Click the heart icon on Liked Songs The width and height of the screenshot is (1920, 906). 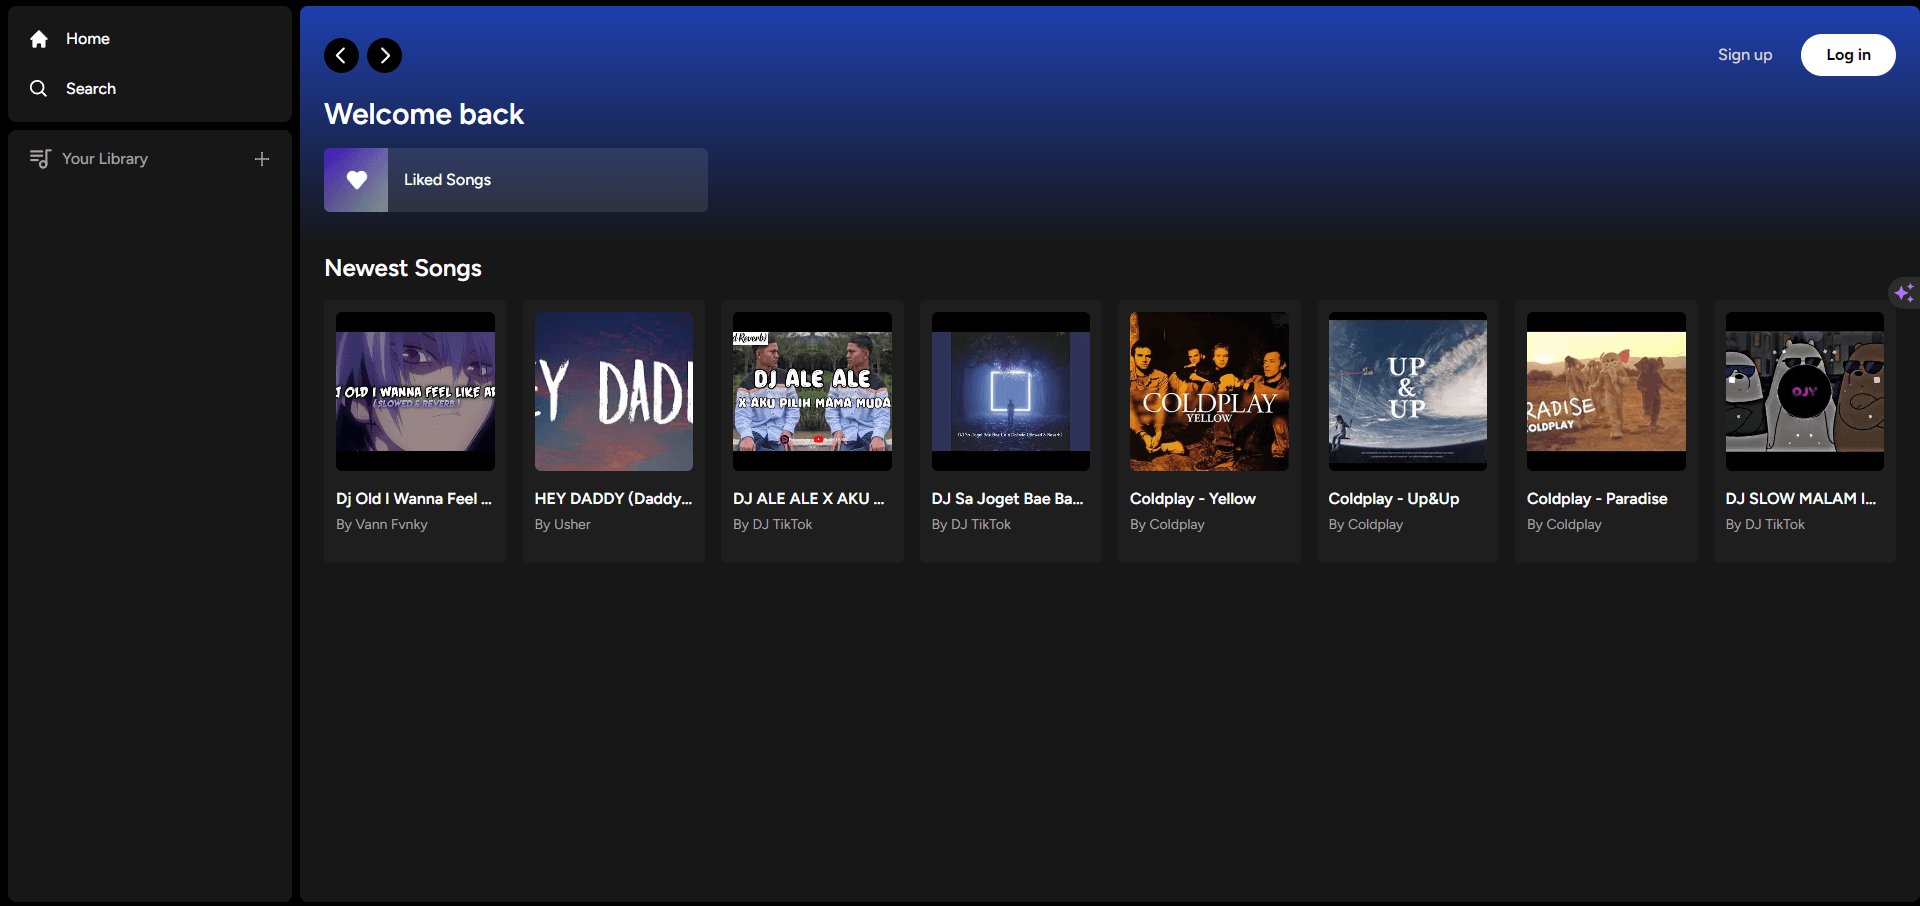[356, 180]
